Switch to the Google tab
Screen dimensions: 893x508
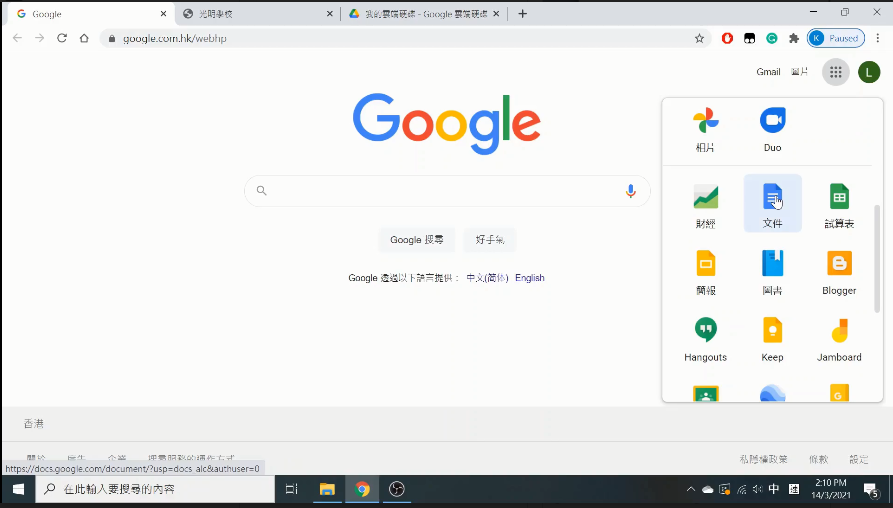coord(88,14)
